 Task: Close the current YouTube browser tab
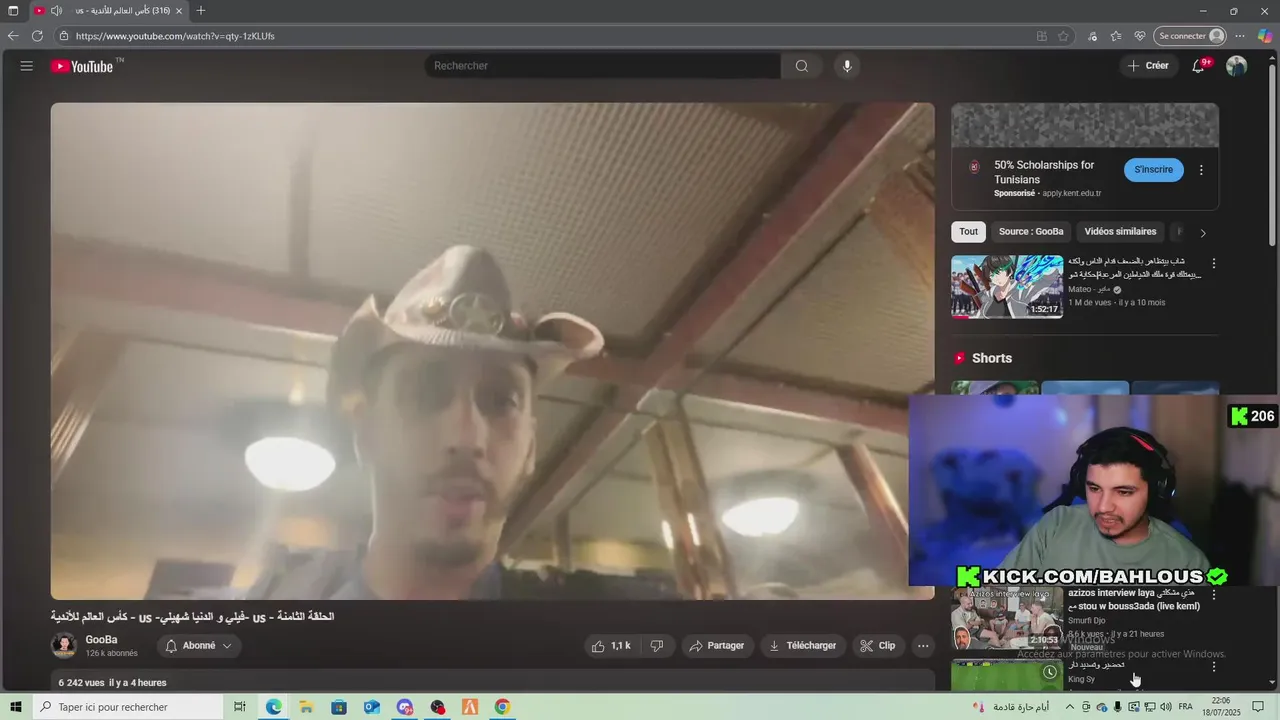click(179, 11)
